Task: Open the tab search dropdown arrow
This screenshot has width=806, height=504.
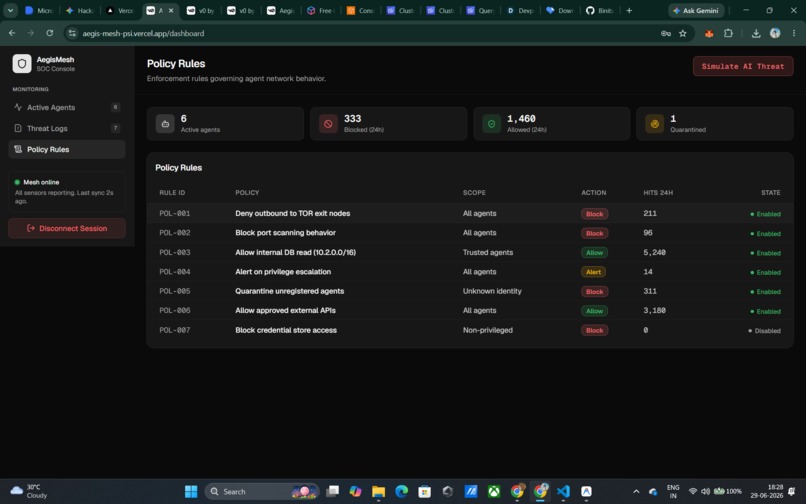Action: (10, 10)
